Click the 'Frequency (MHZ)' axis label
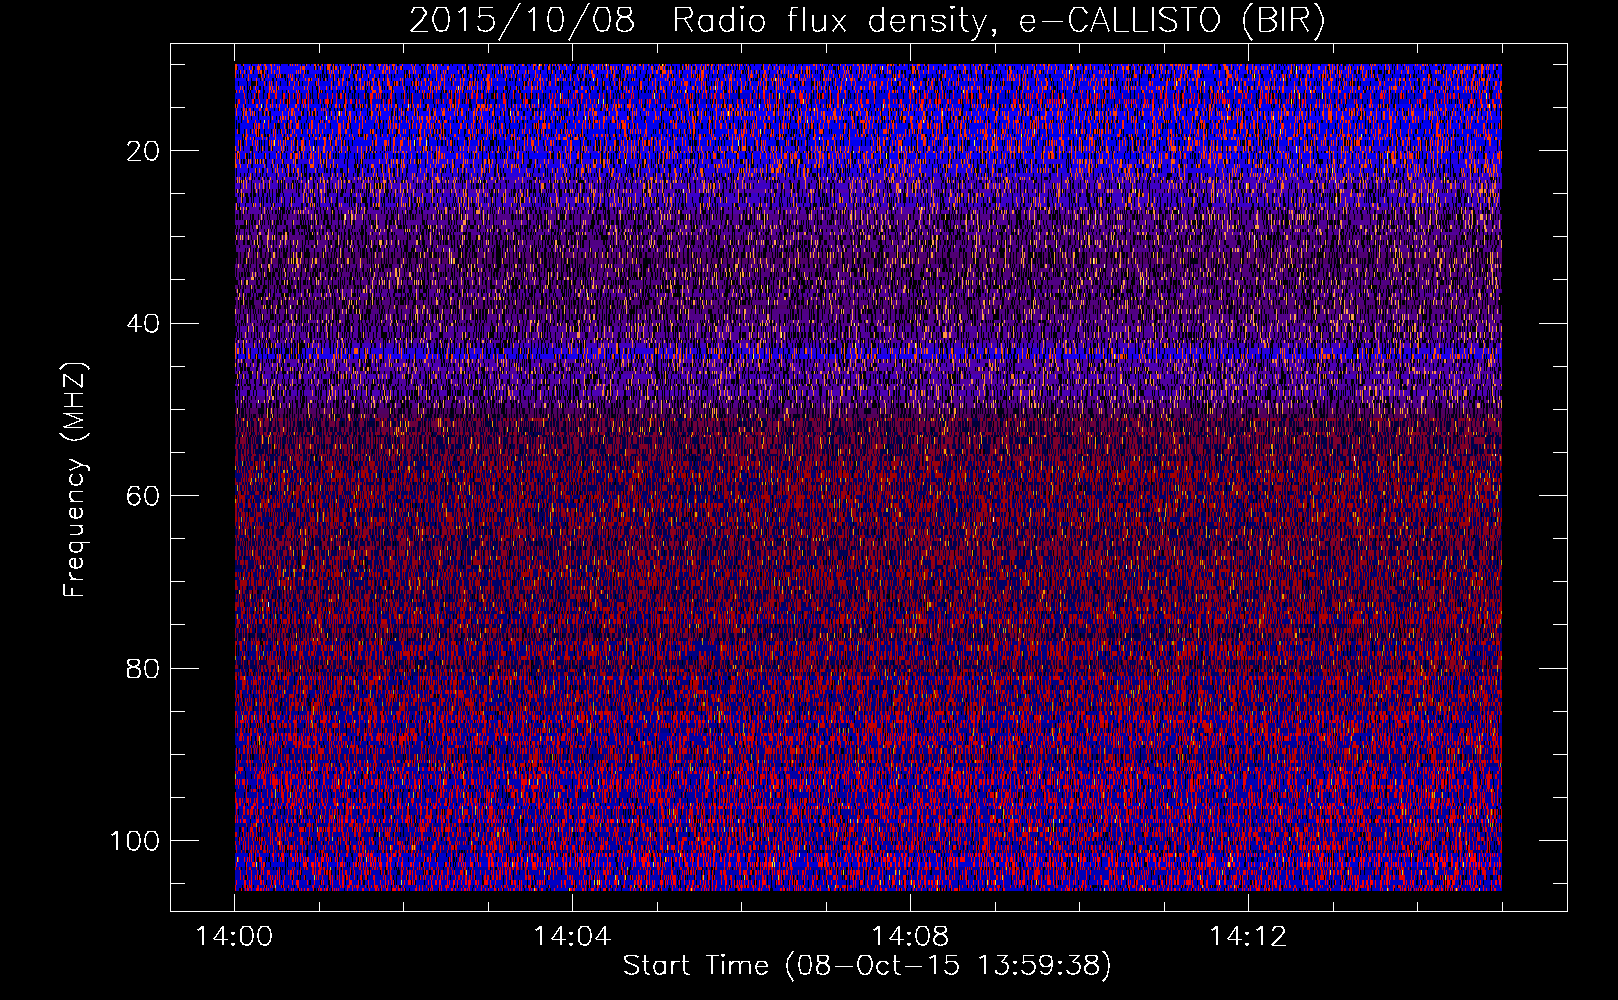Screen dimensions: 1618x1000 click(x=75, y=480)
